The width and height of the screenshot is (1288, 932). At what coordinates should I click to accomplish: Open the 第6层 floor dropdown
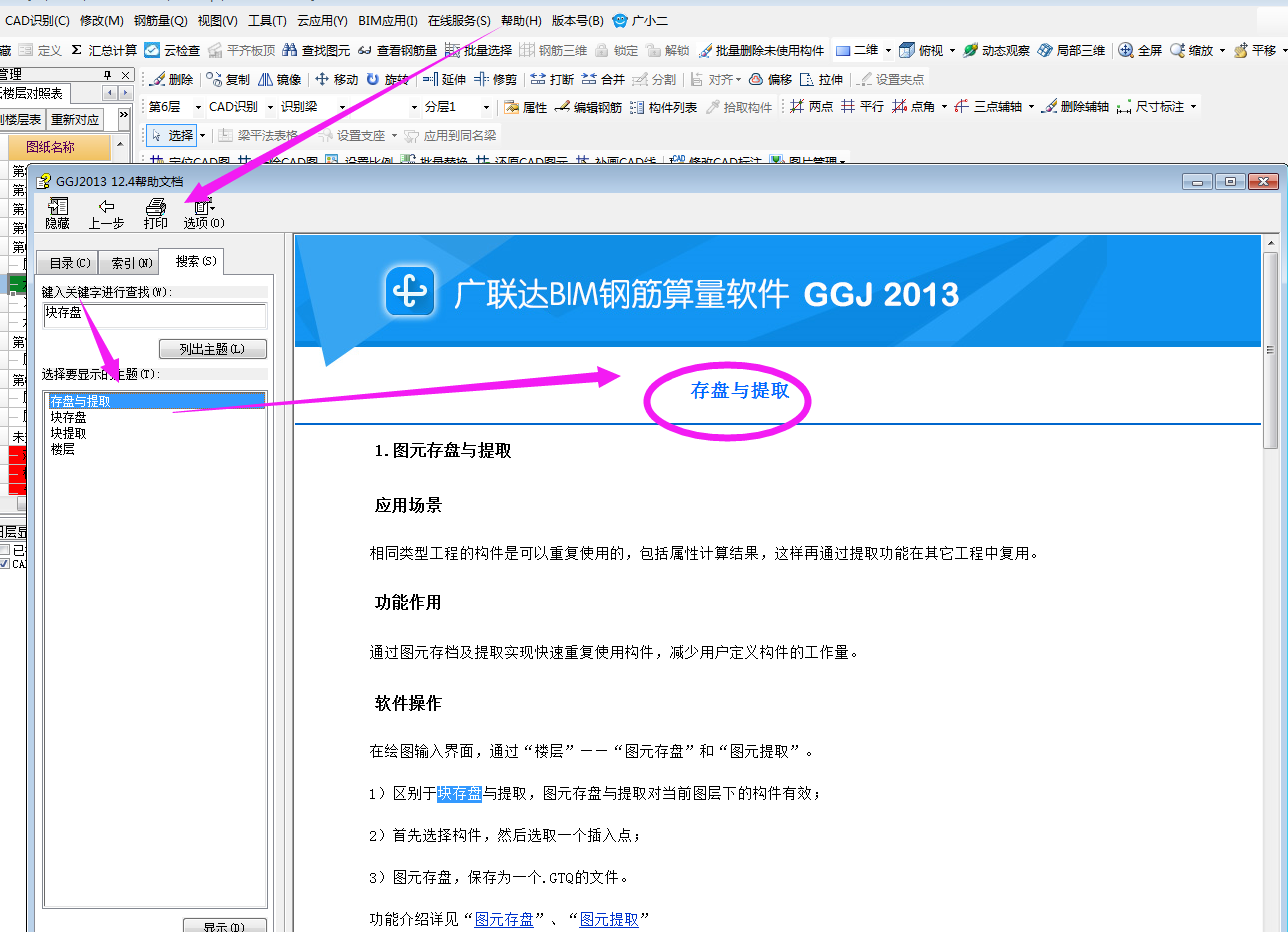click(x=175, y=107)
